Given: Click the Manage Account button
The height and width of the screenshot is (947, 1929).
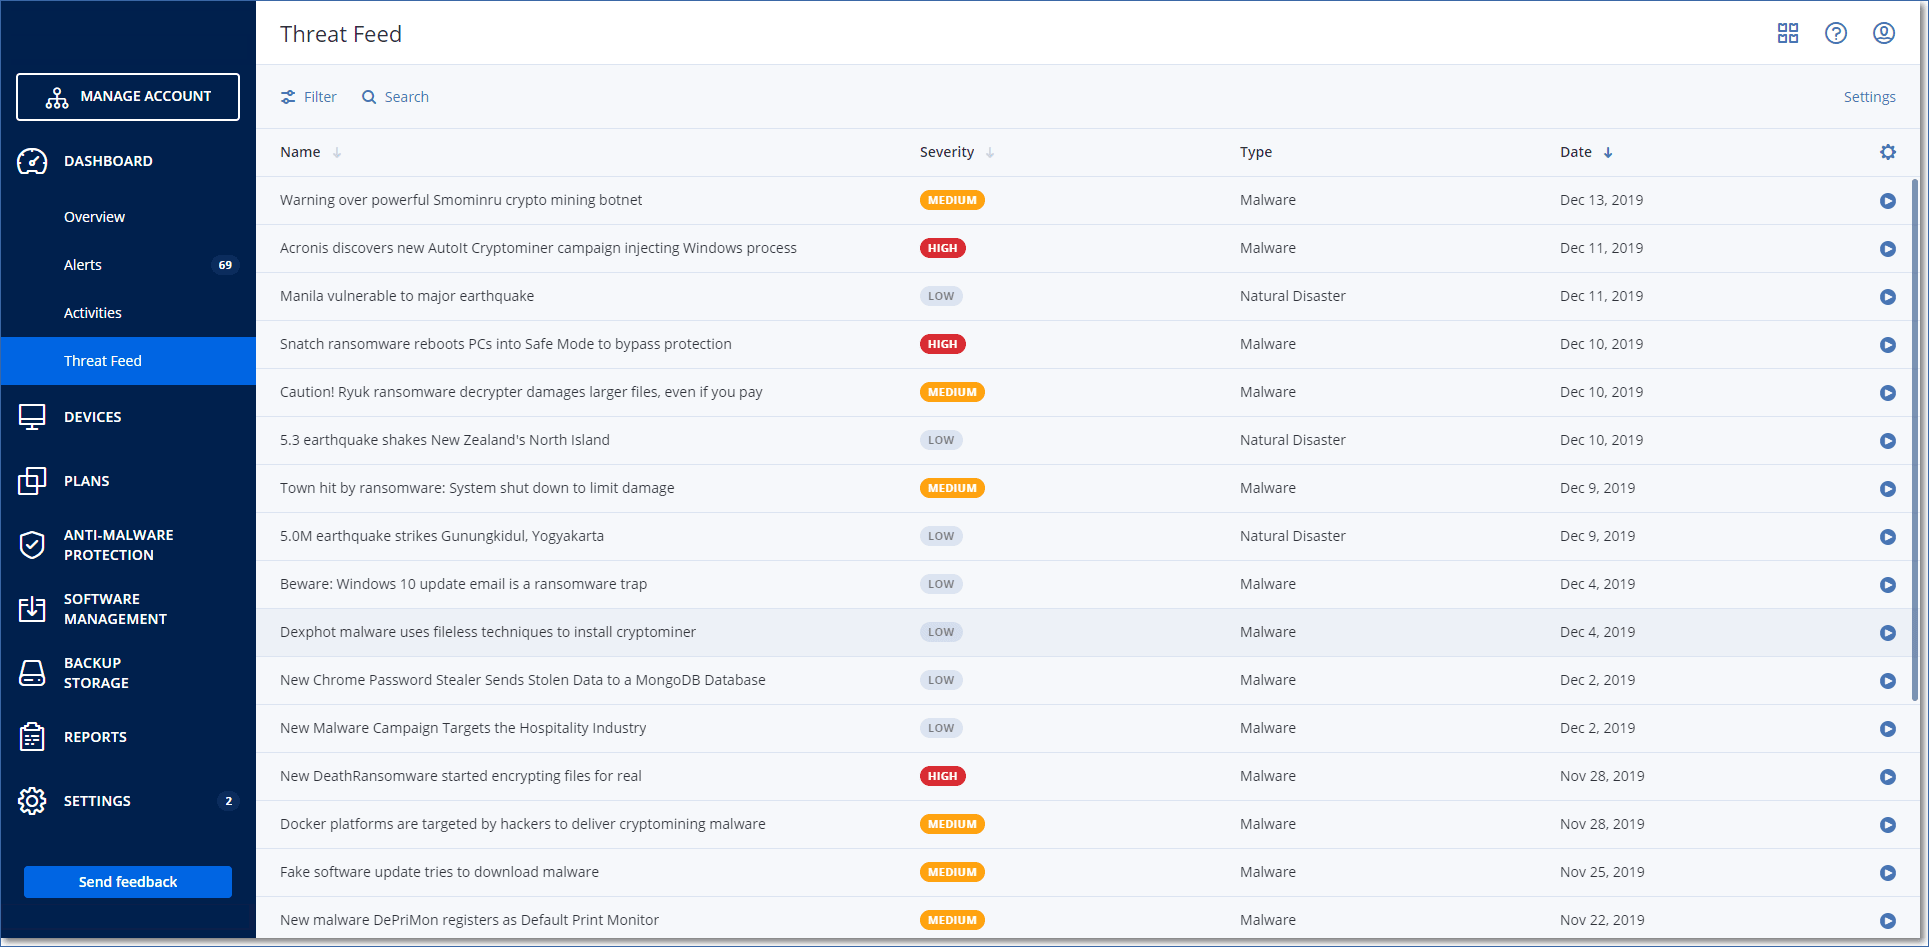Looking at the screenshot, I should tap(128, 97).
